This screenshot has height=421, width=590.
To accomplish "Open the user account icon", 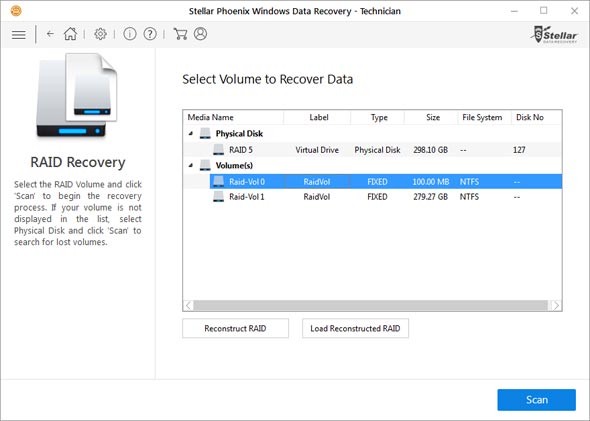I will click(200, 34).
